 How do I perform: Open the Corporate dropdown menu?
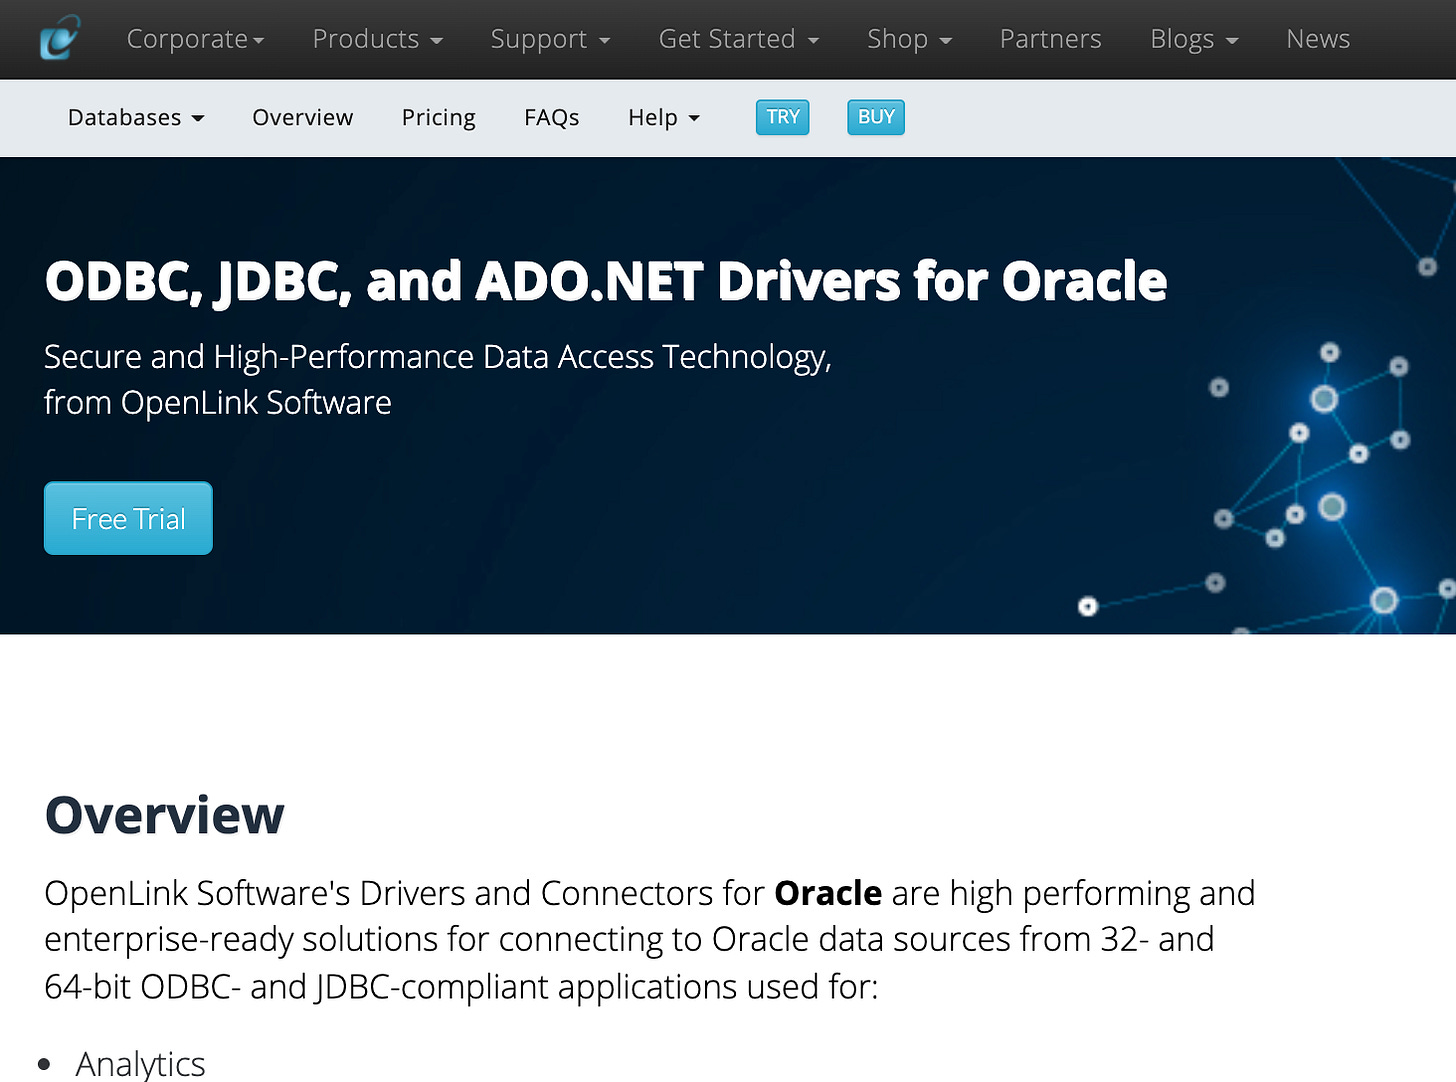[195, 39]
